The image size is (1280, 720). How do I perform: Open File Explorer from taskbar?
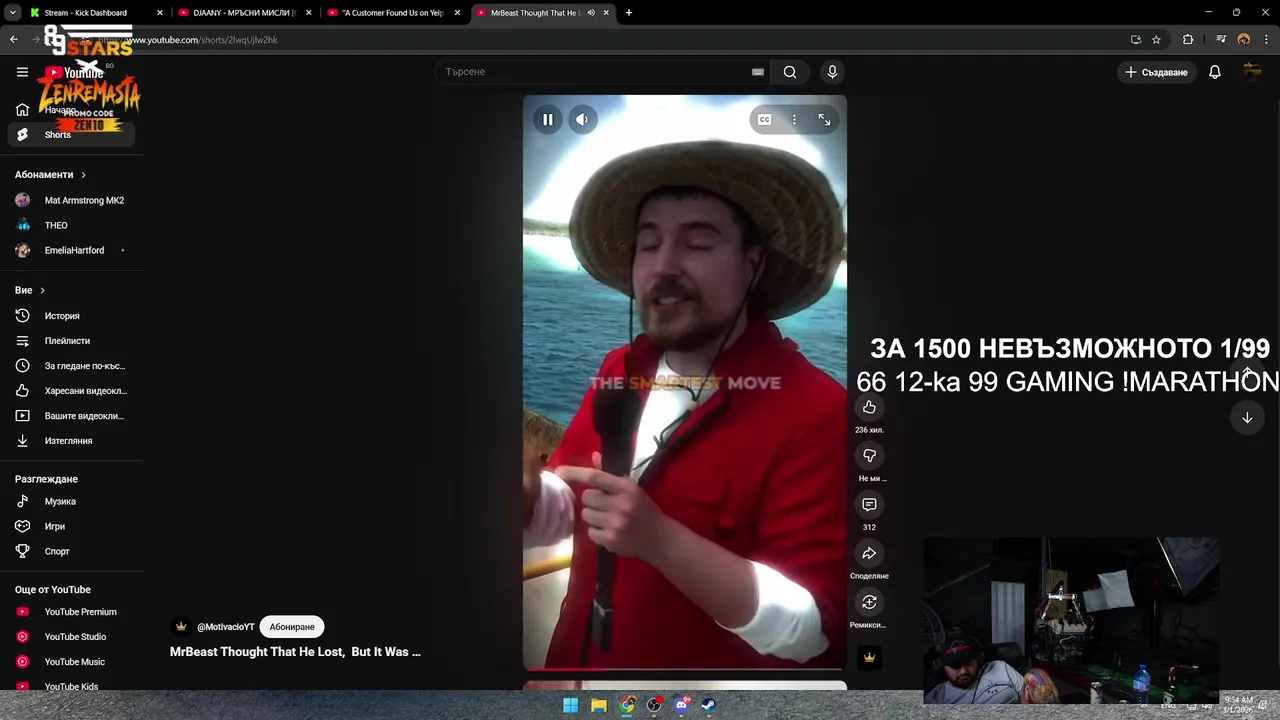tap(598, 705)
